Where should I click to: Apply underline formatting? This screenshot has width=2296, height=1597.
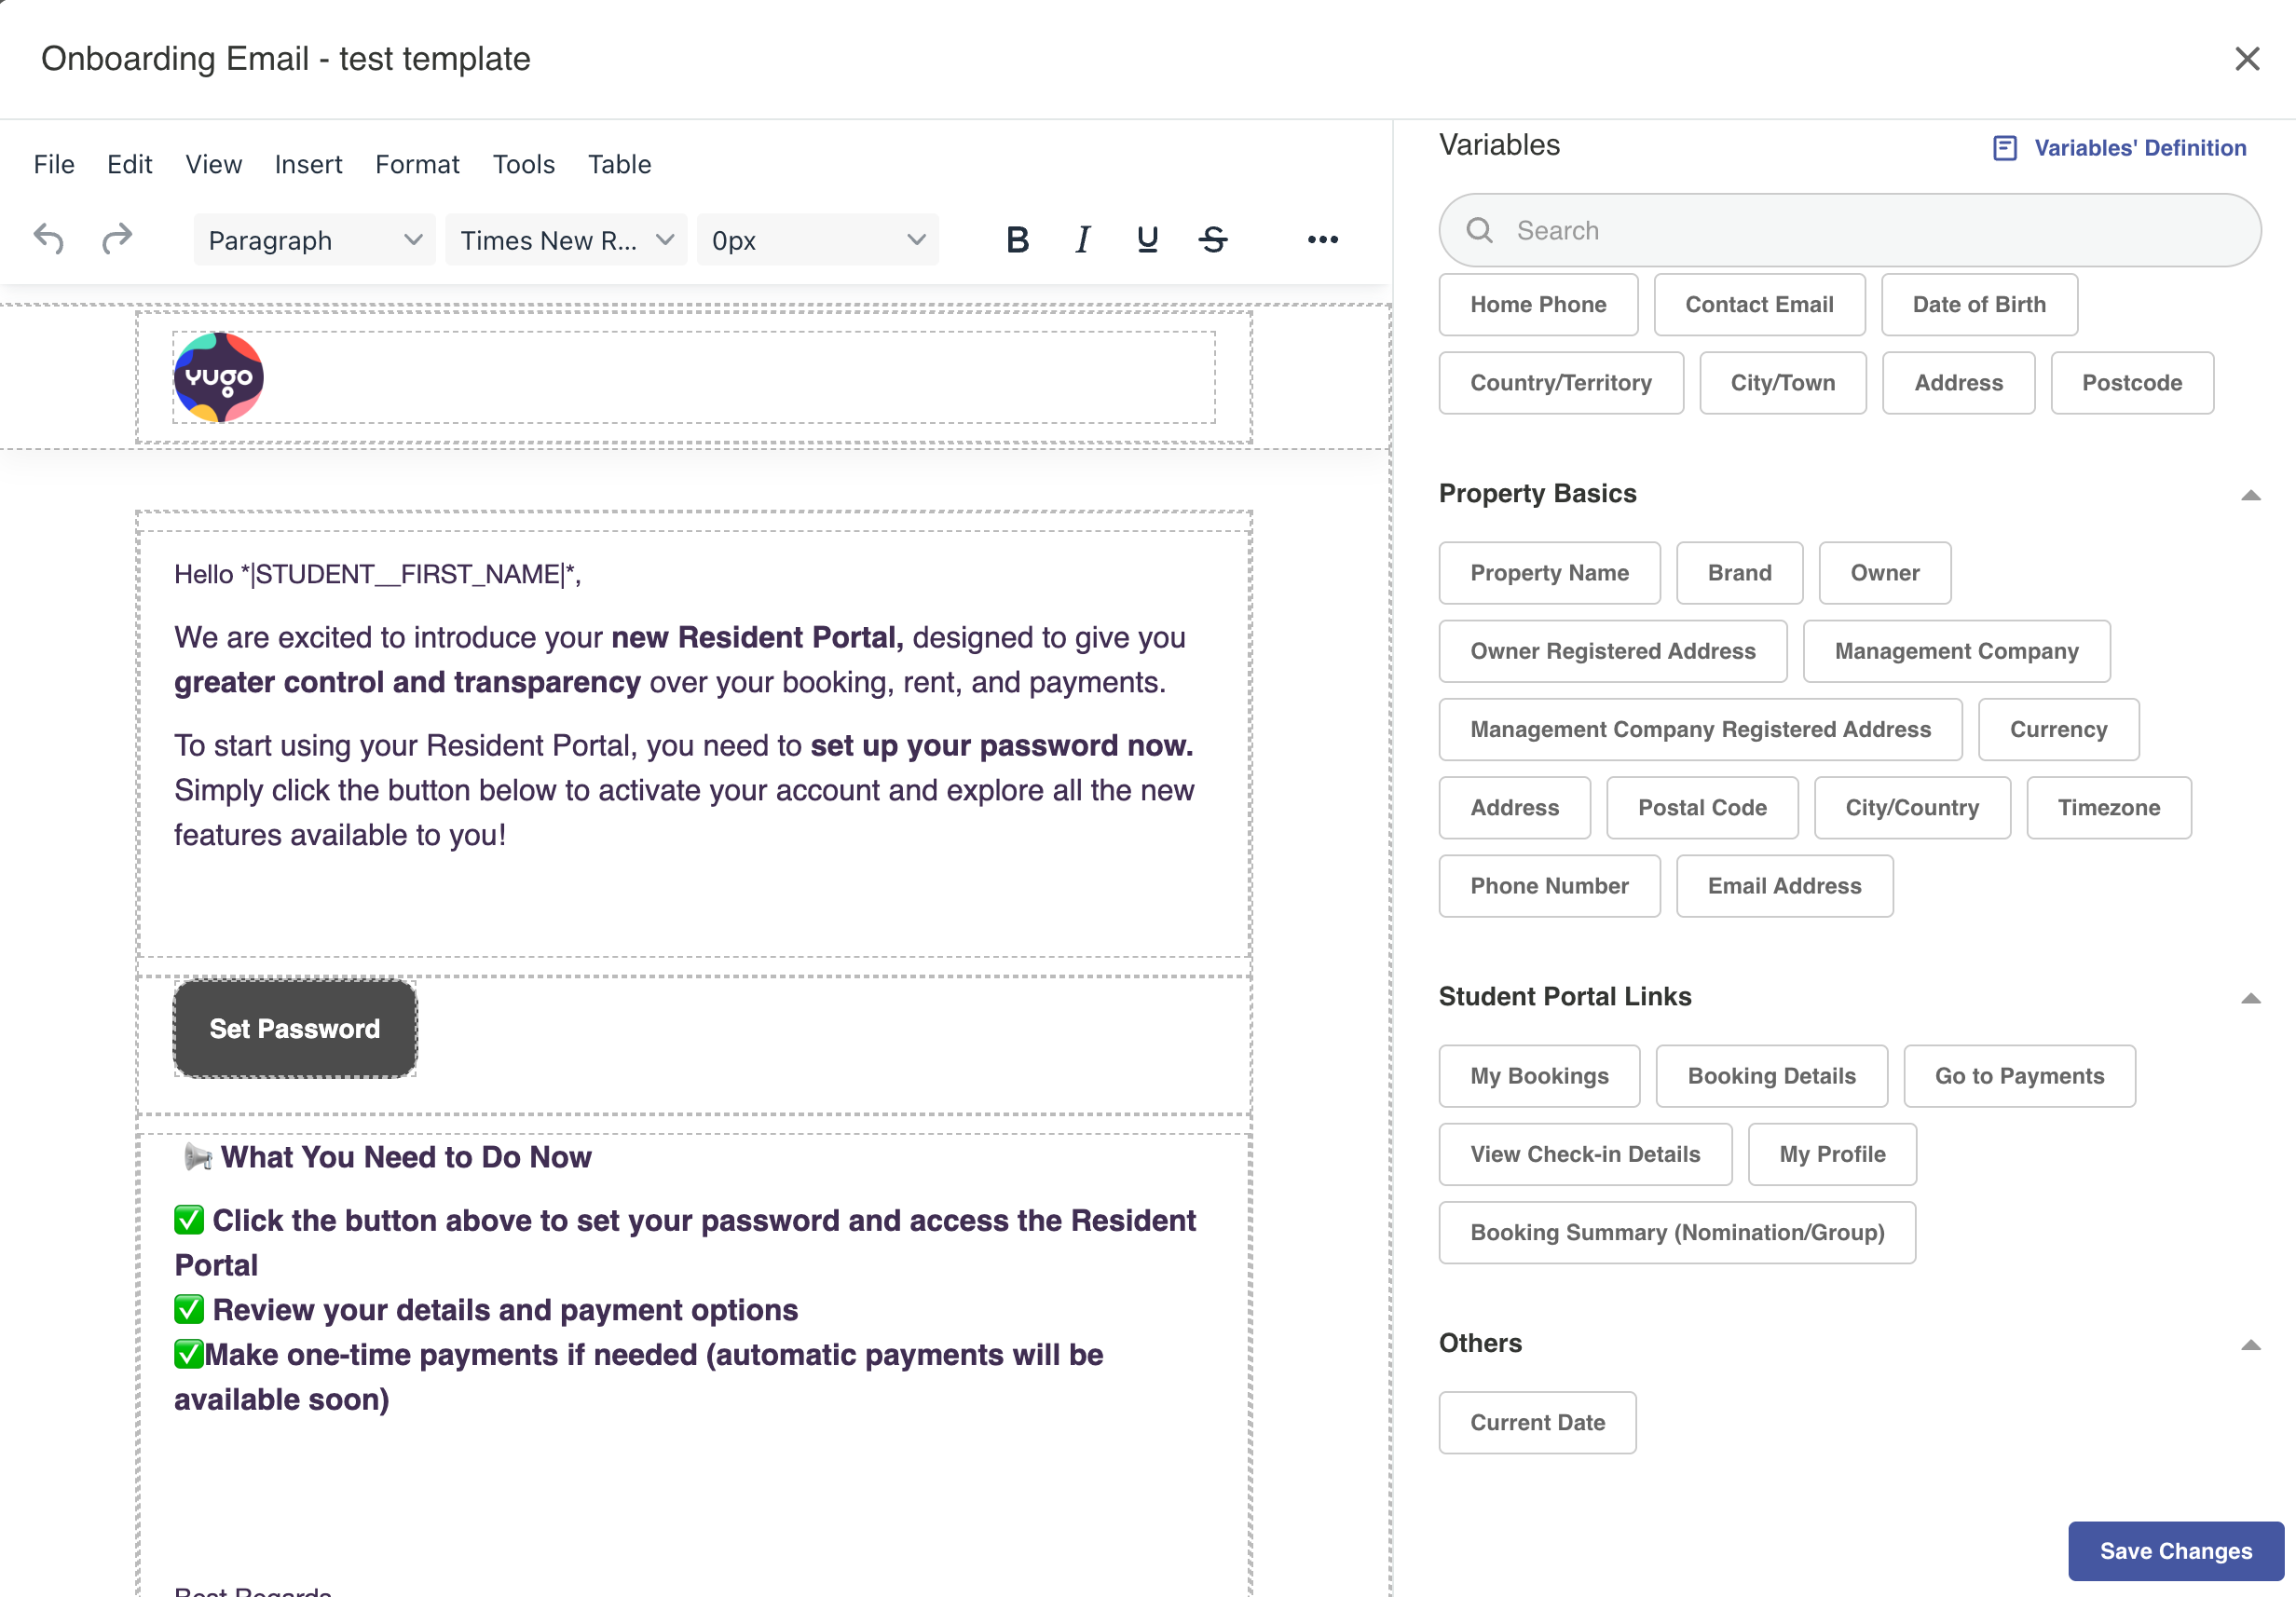tap(1147, 240)
